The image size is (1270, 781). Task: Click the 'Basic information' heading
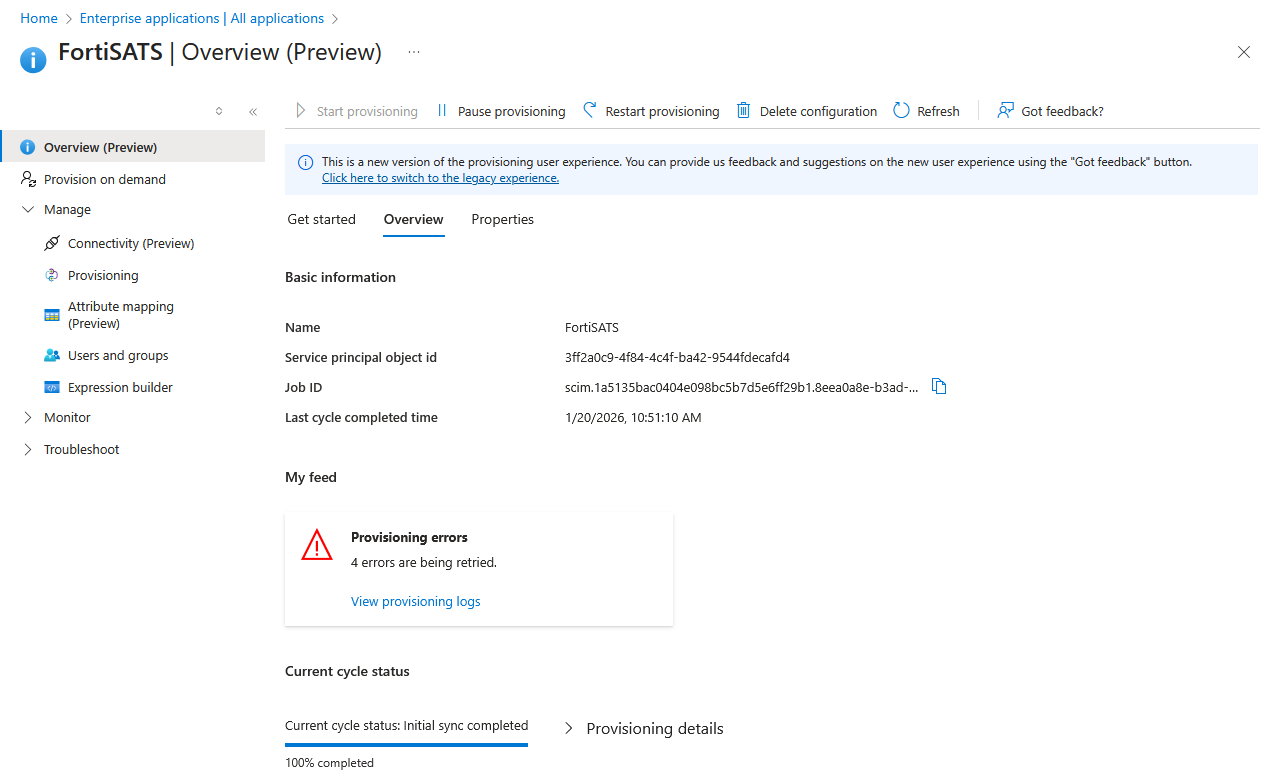(340, 277)
